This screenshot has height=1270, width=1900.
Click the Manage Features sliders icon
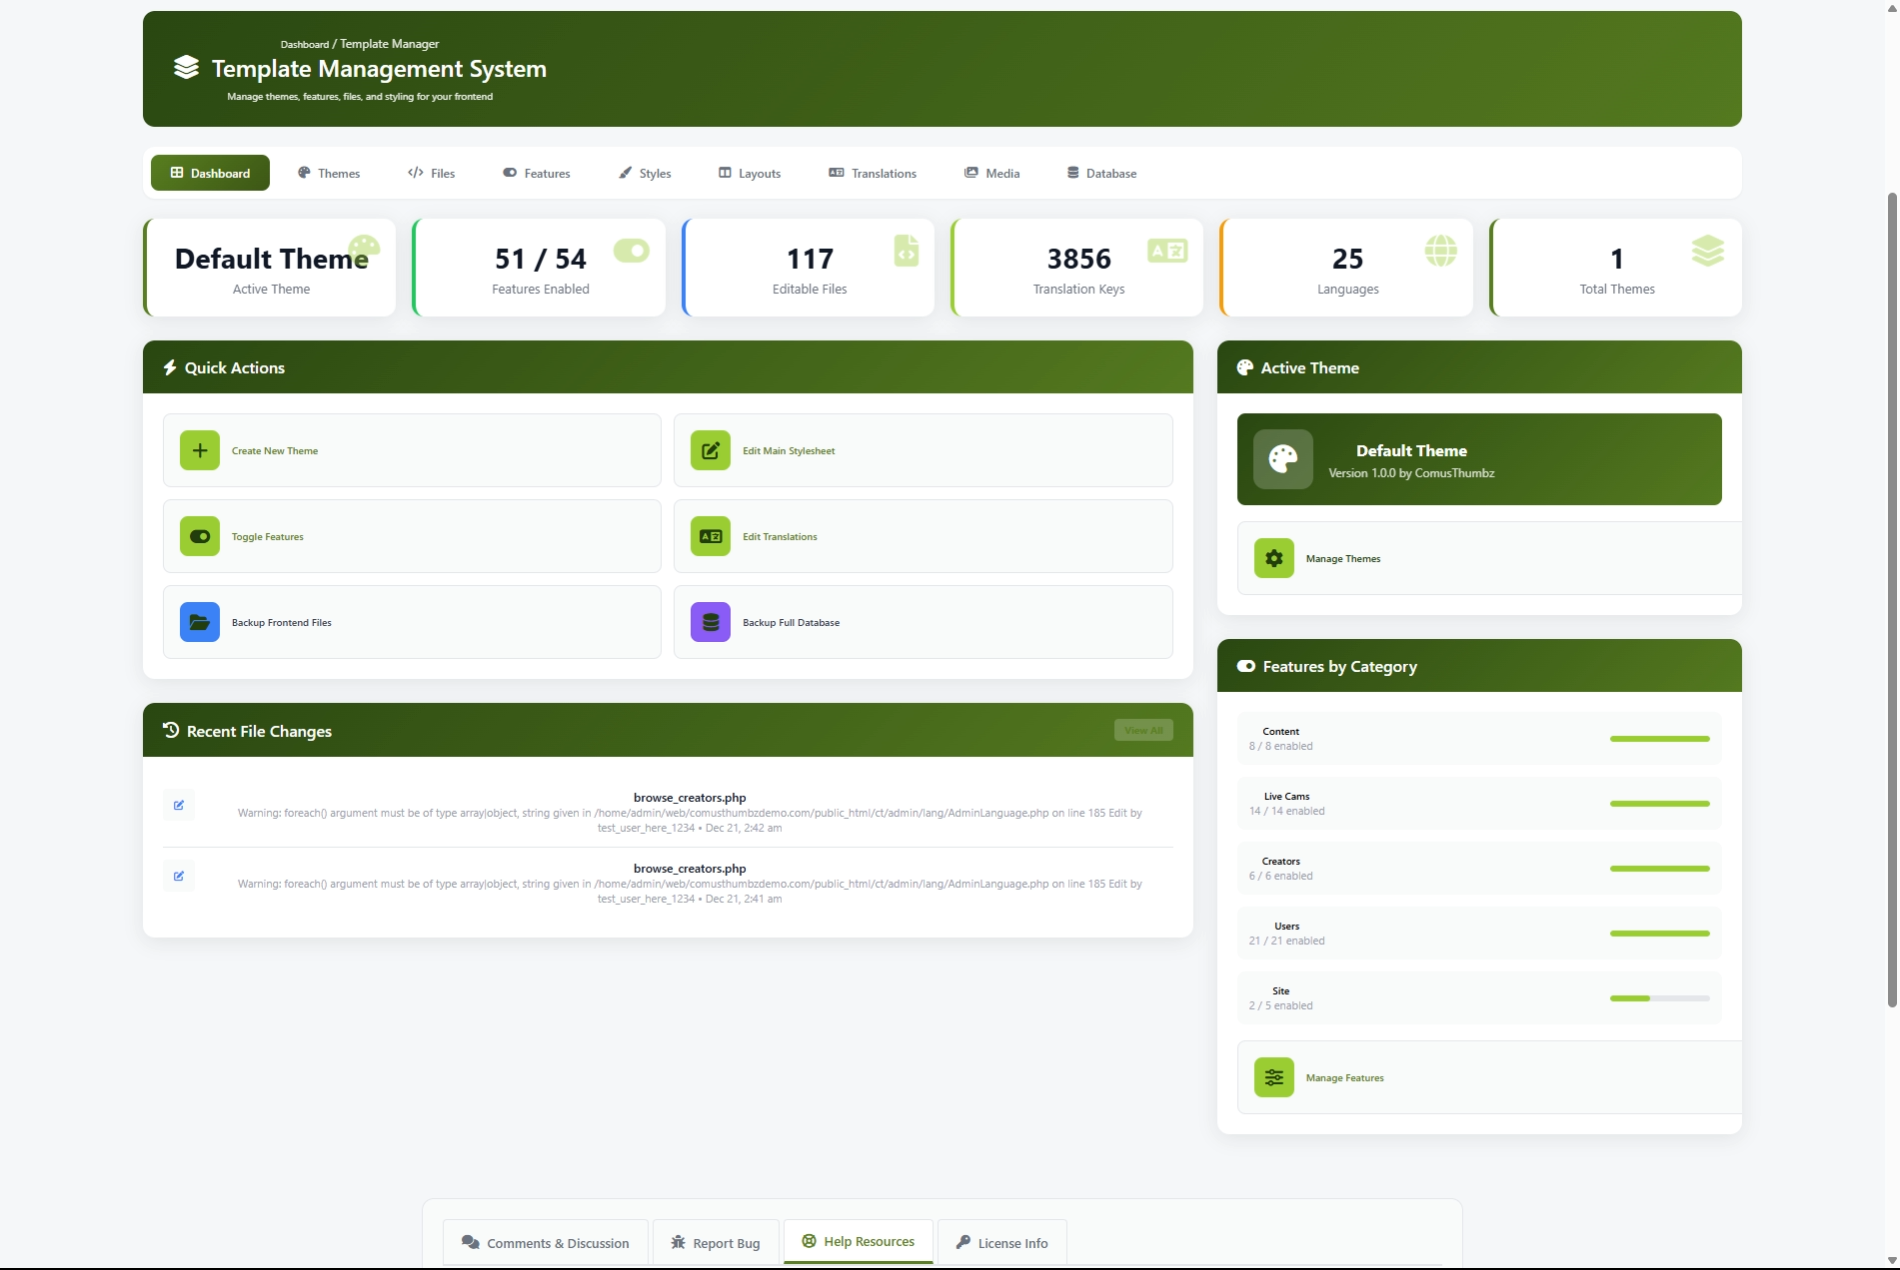click(1273, 1077)
